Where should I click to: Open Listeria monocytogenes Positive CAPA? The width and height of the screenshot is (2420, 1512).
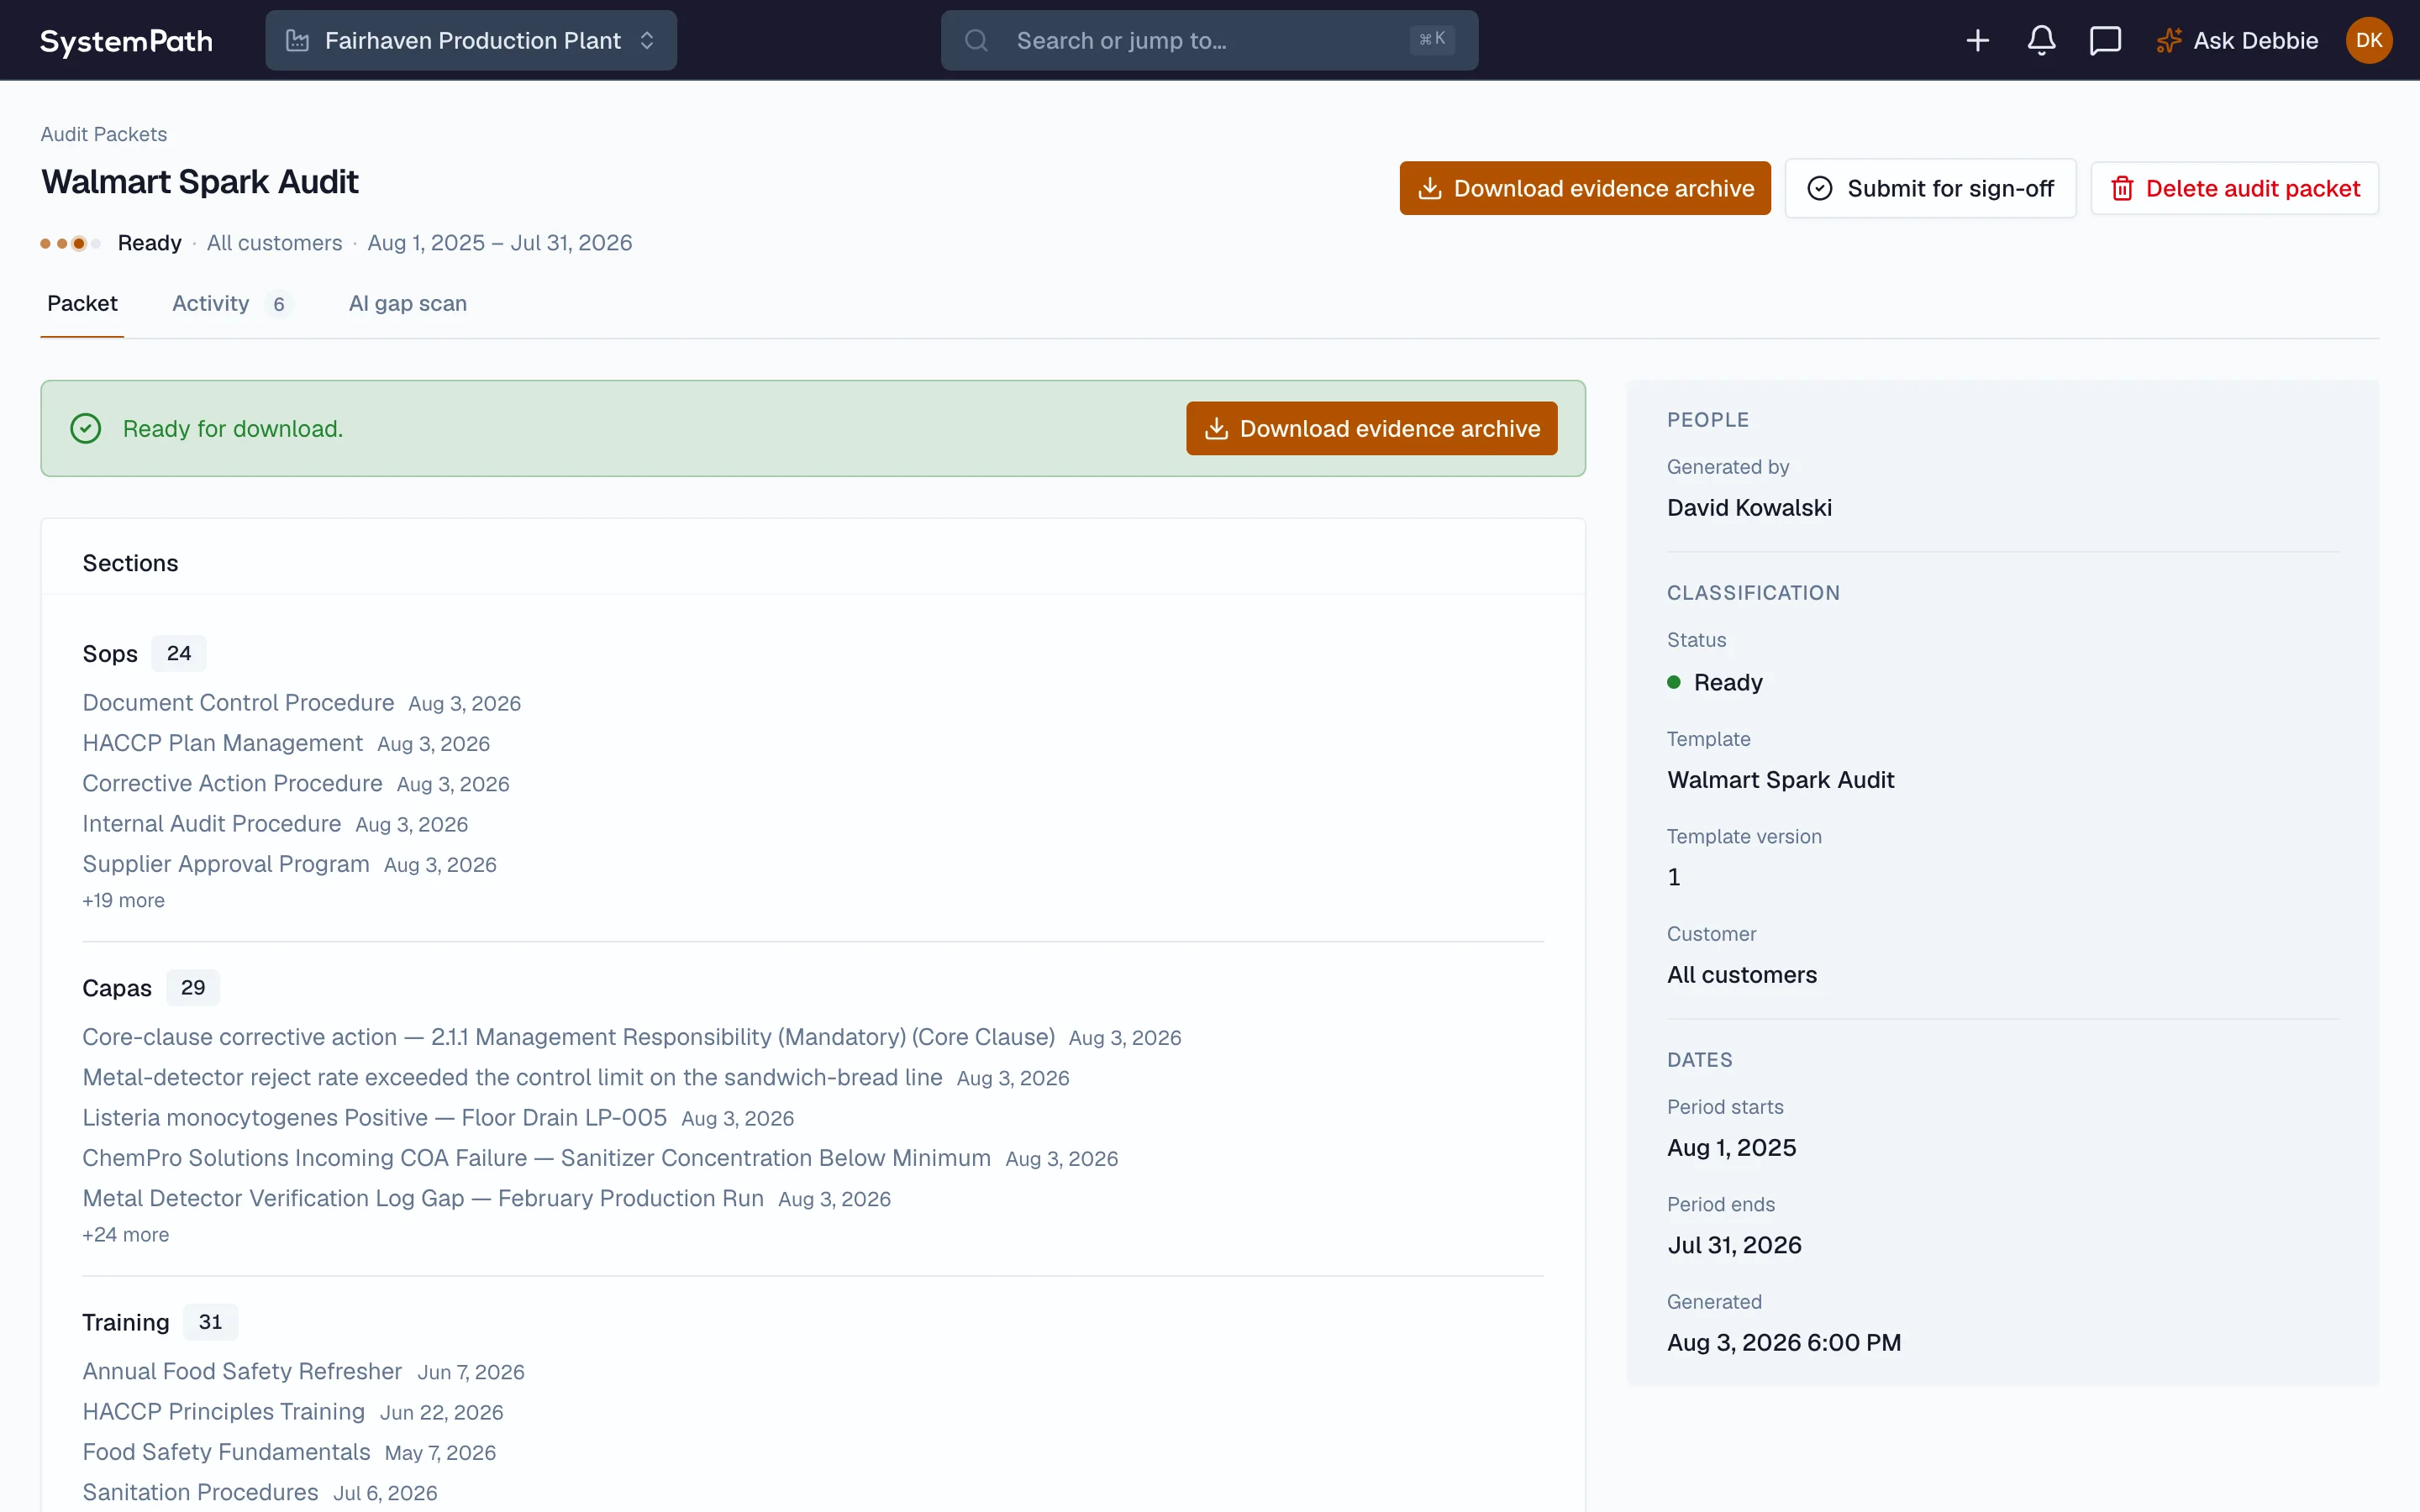click(x=374, y=1117)
